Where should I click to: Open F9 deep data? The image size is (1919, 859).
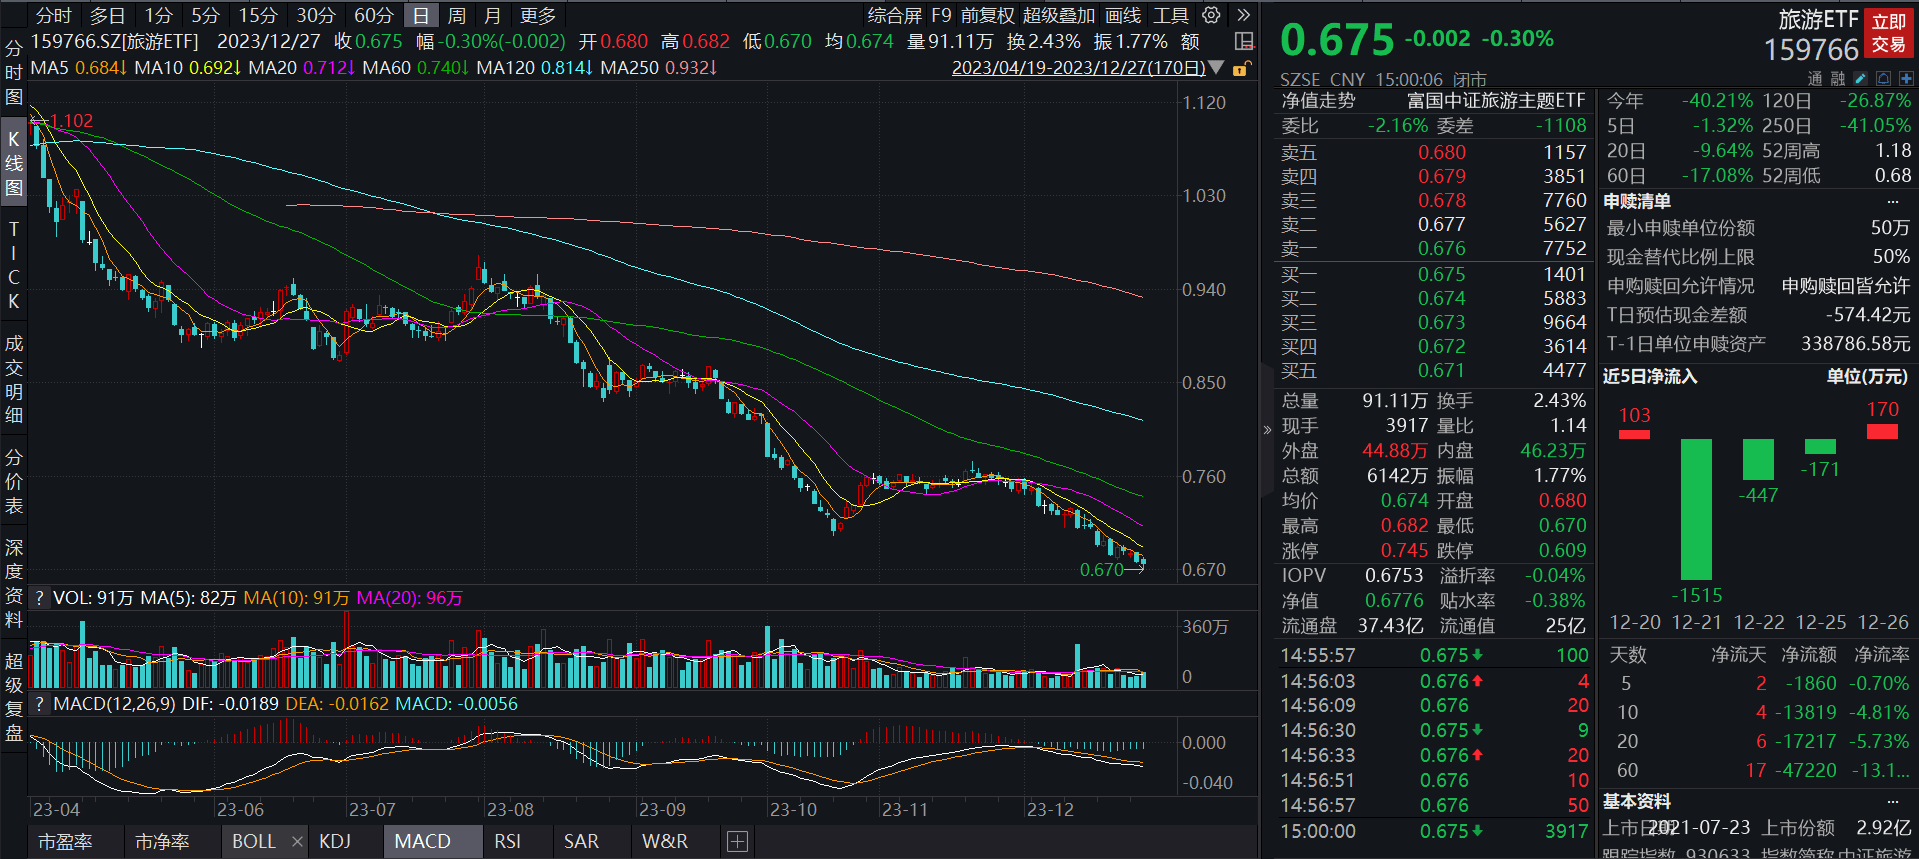pos(941,15)
